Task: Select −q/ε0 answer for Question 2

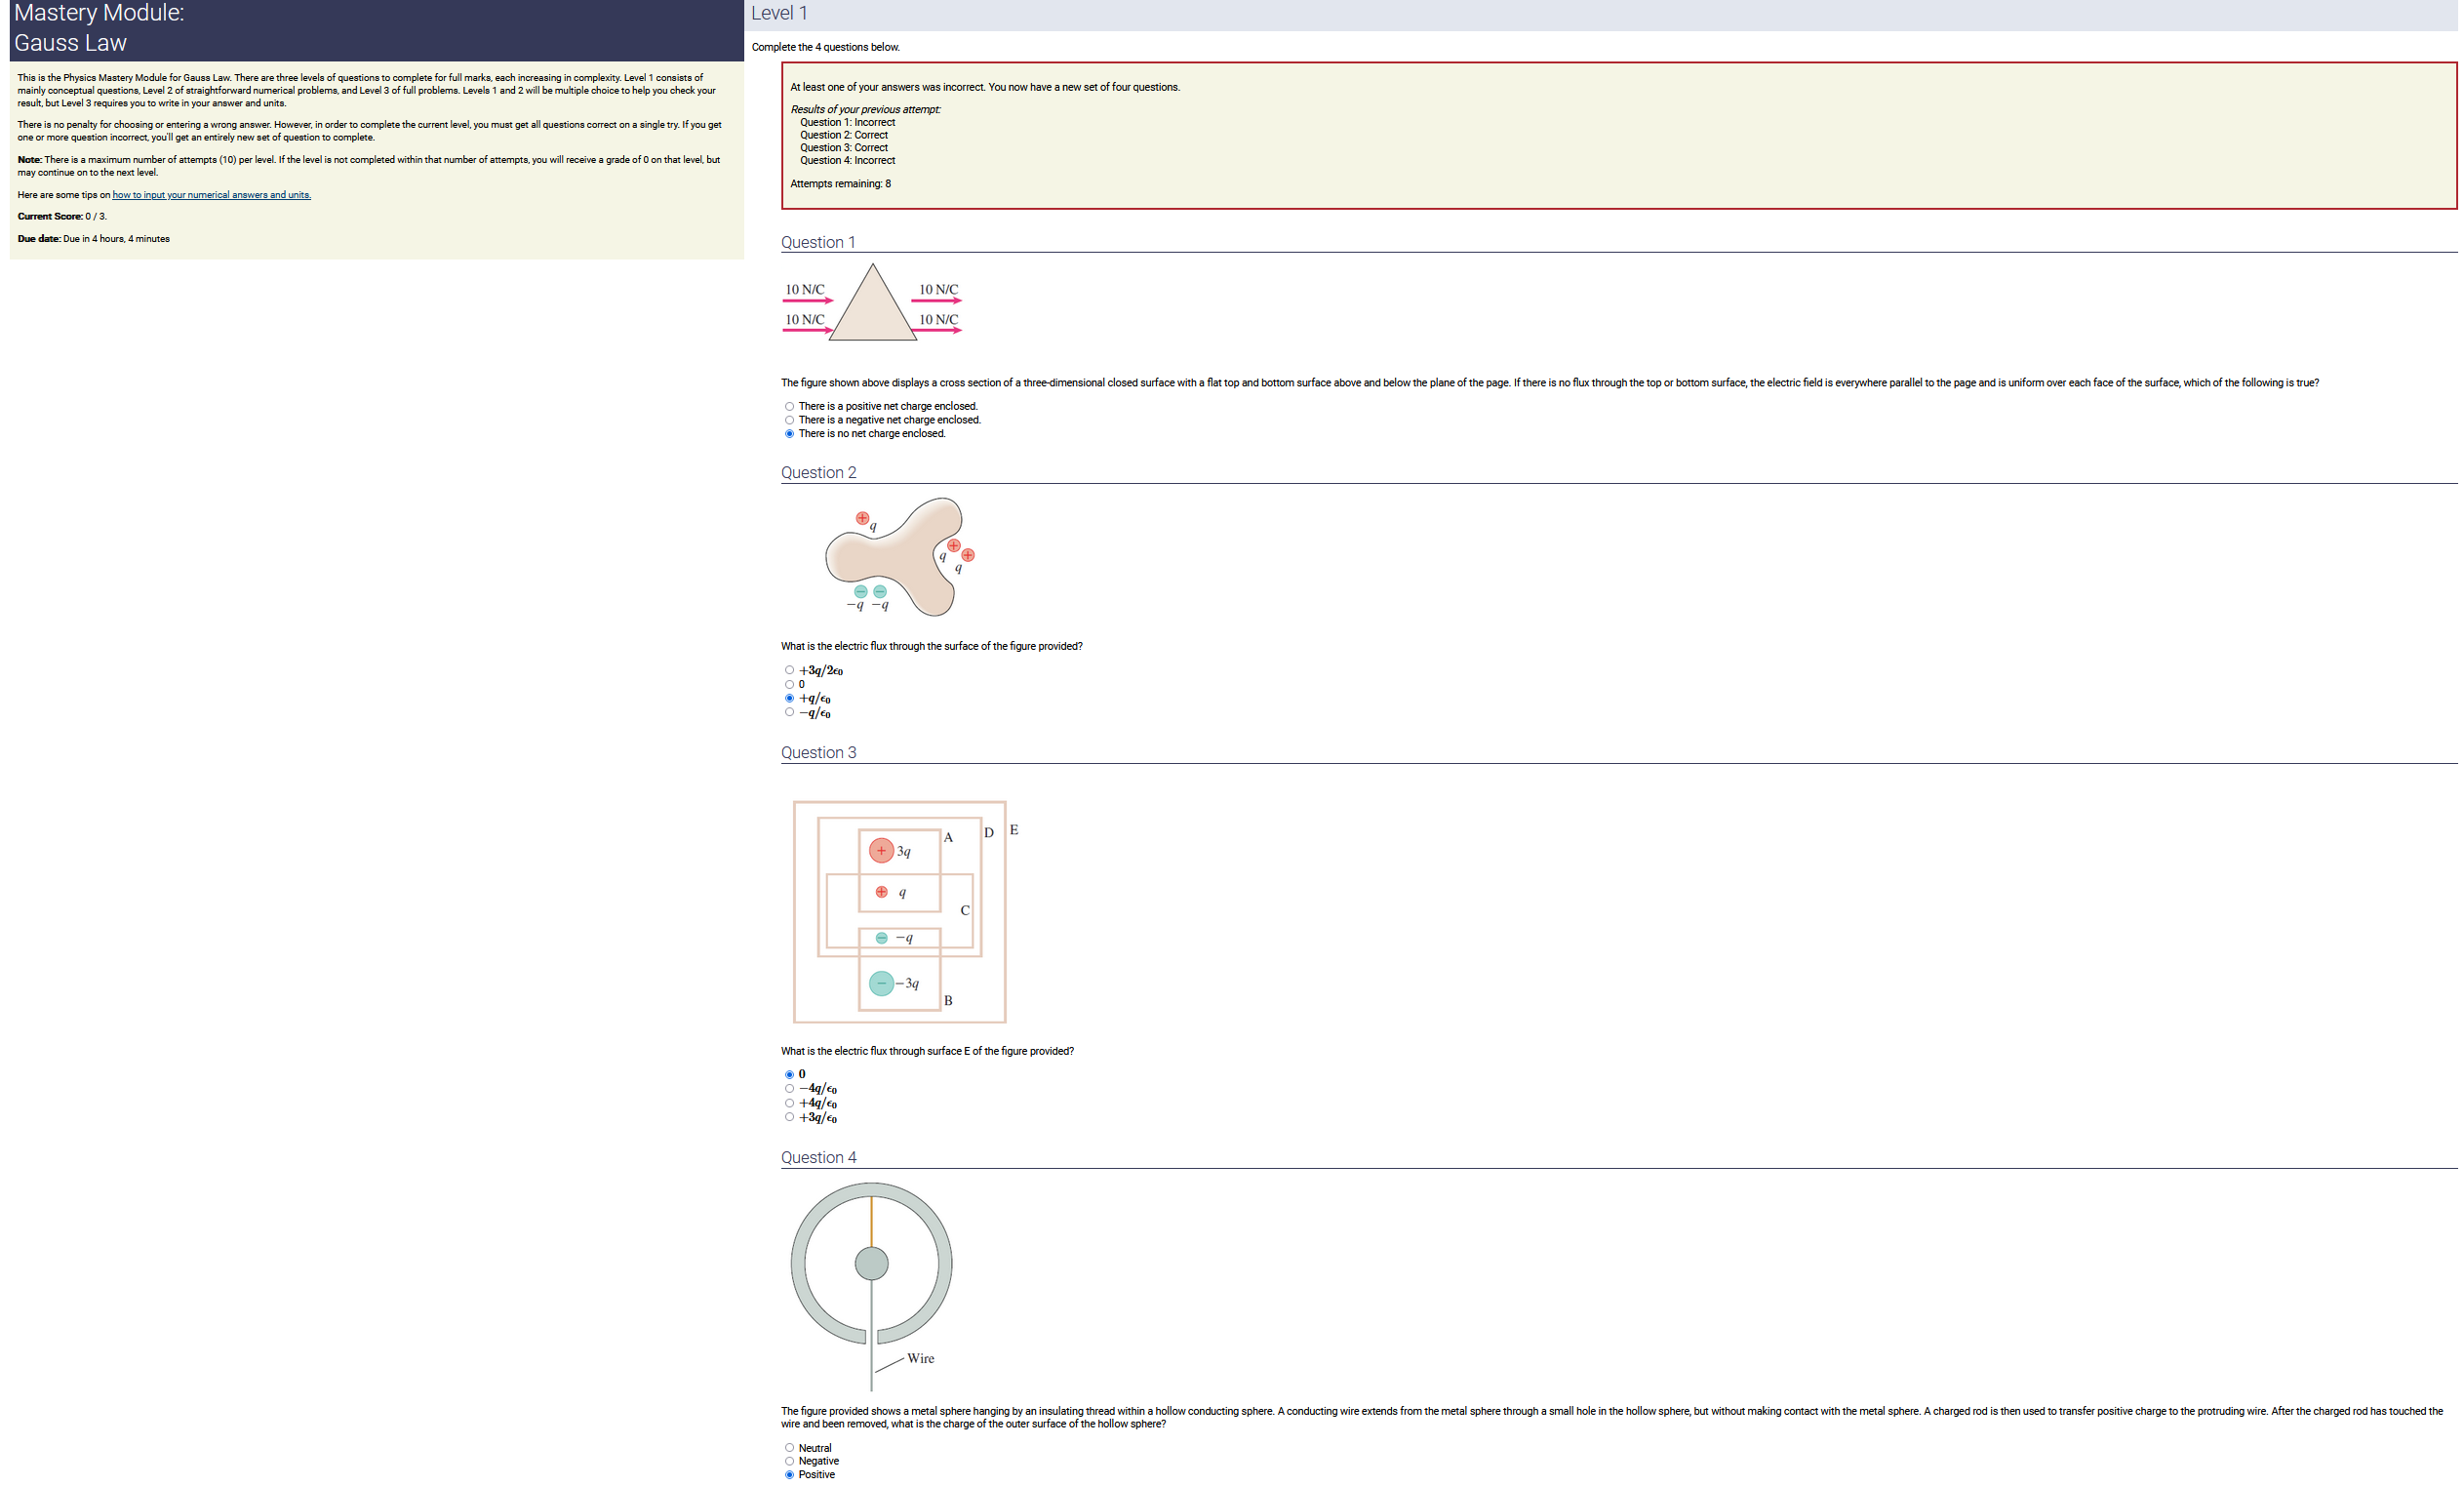Action: (x=789, y=713)
